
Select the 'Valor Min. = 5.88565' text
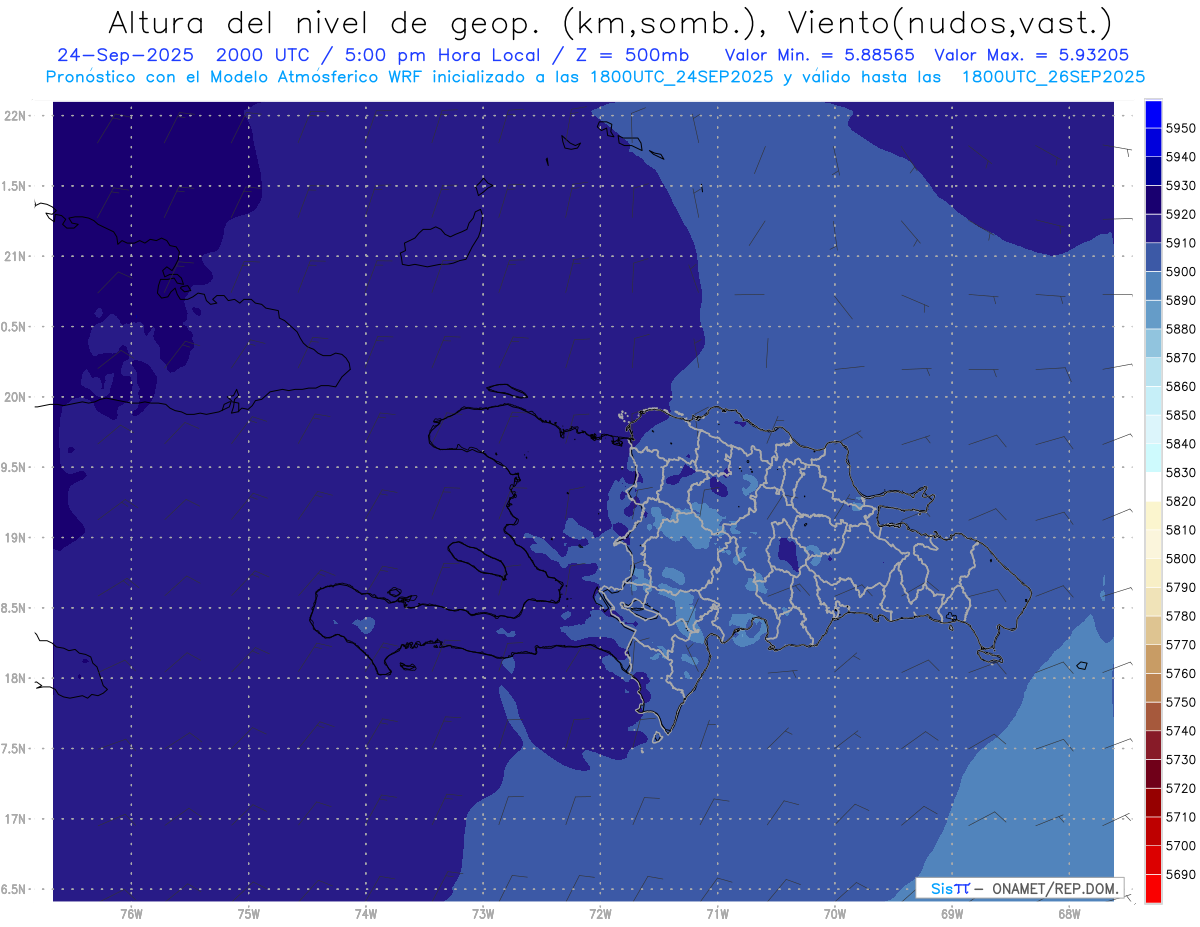(819, 56)
